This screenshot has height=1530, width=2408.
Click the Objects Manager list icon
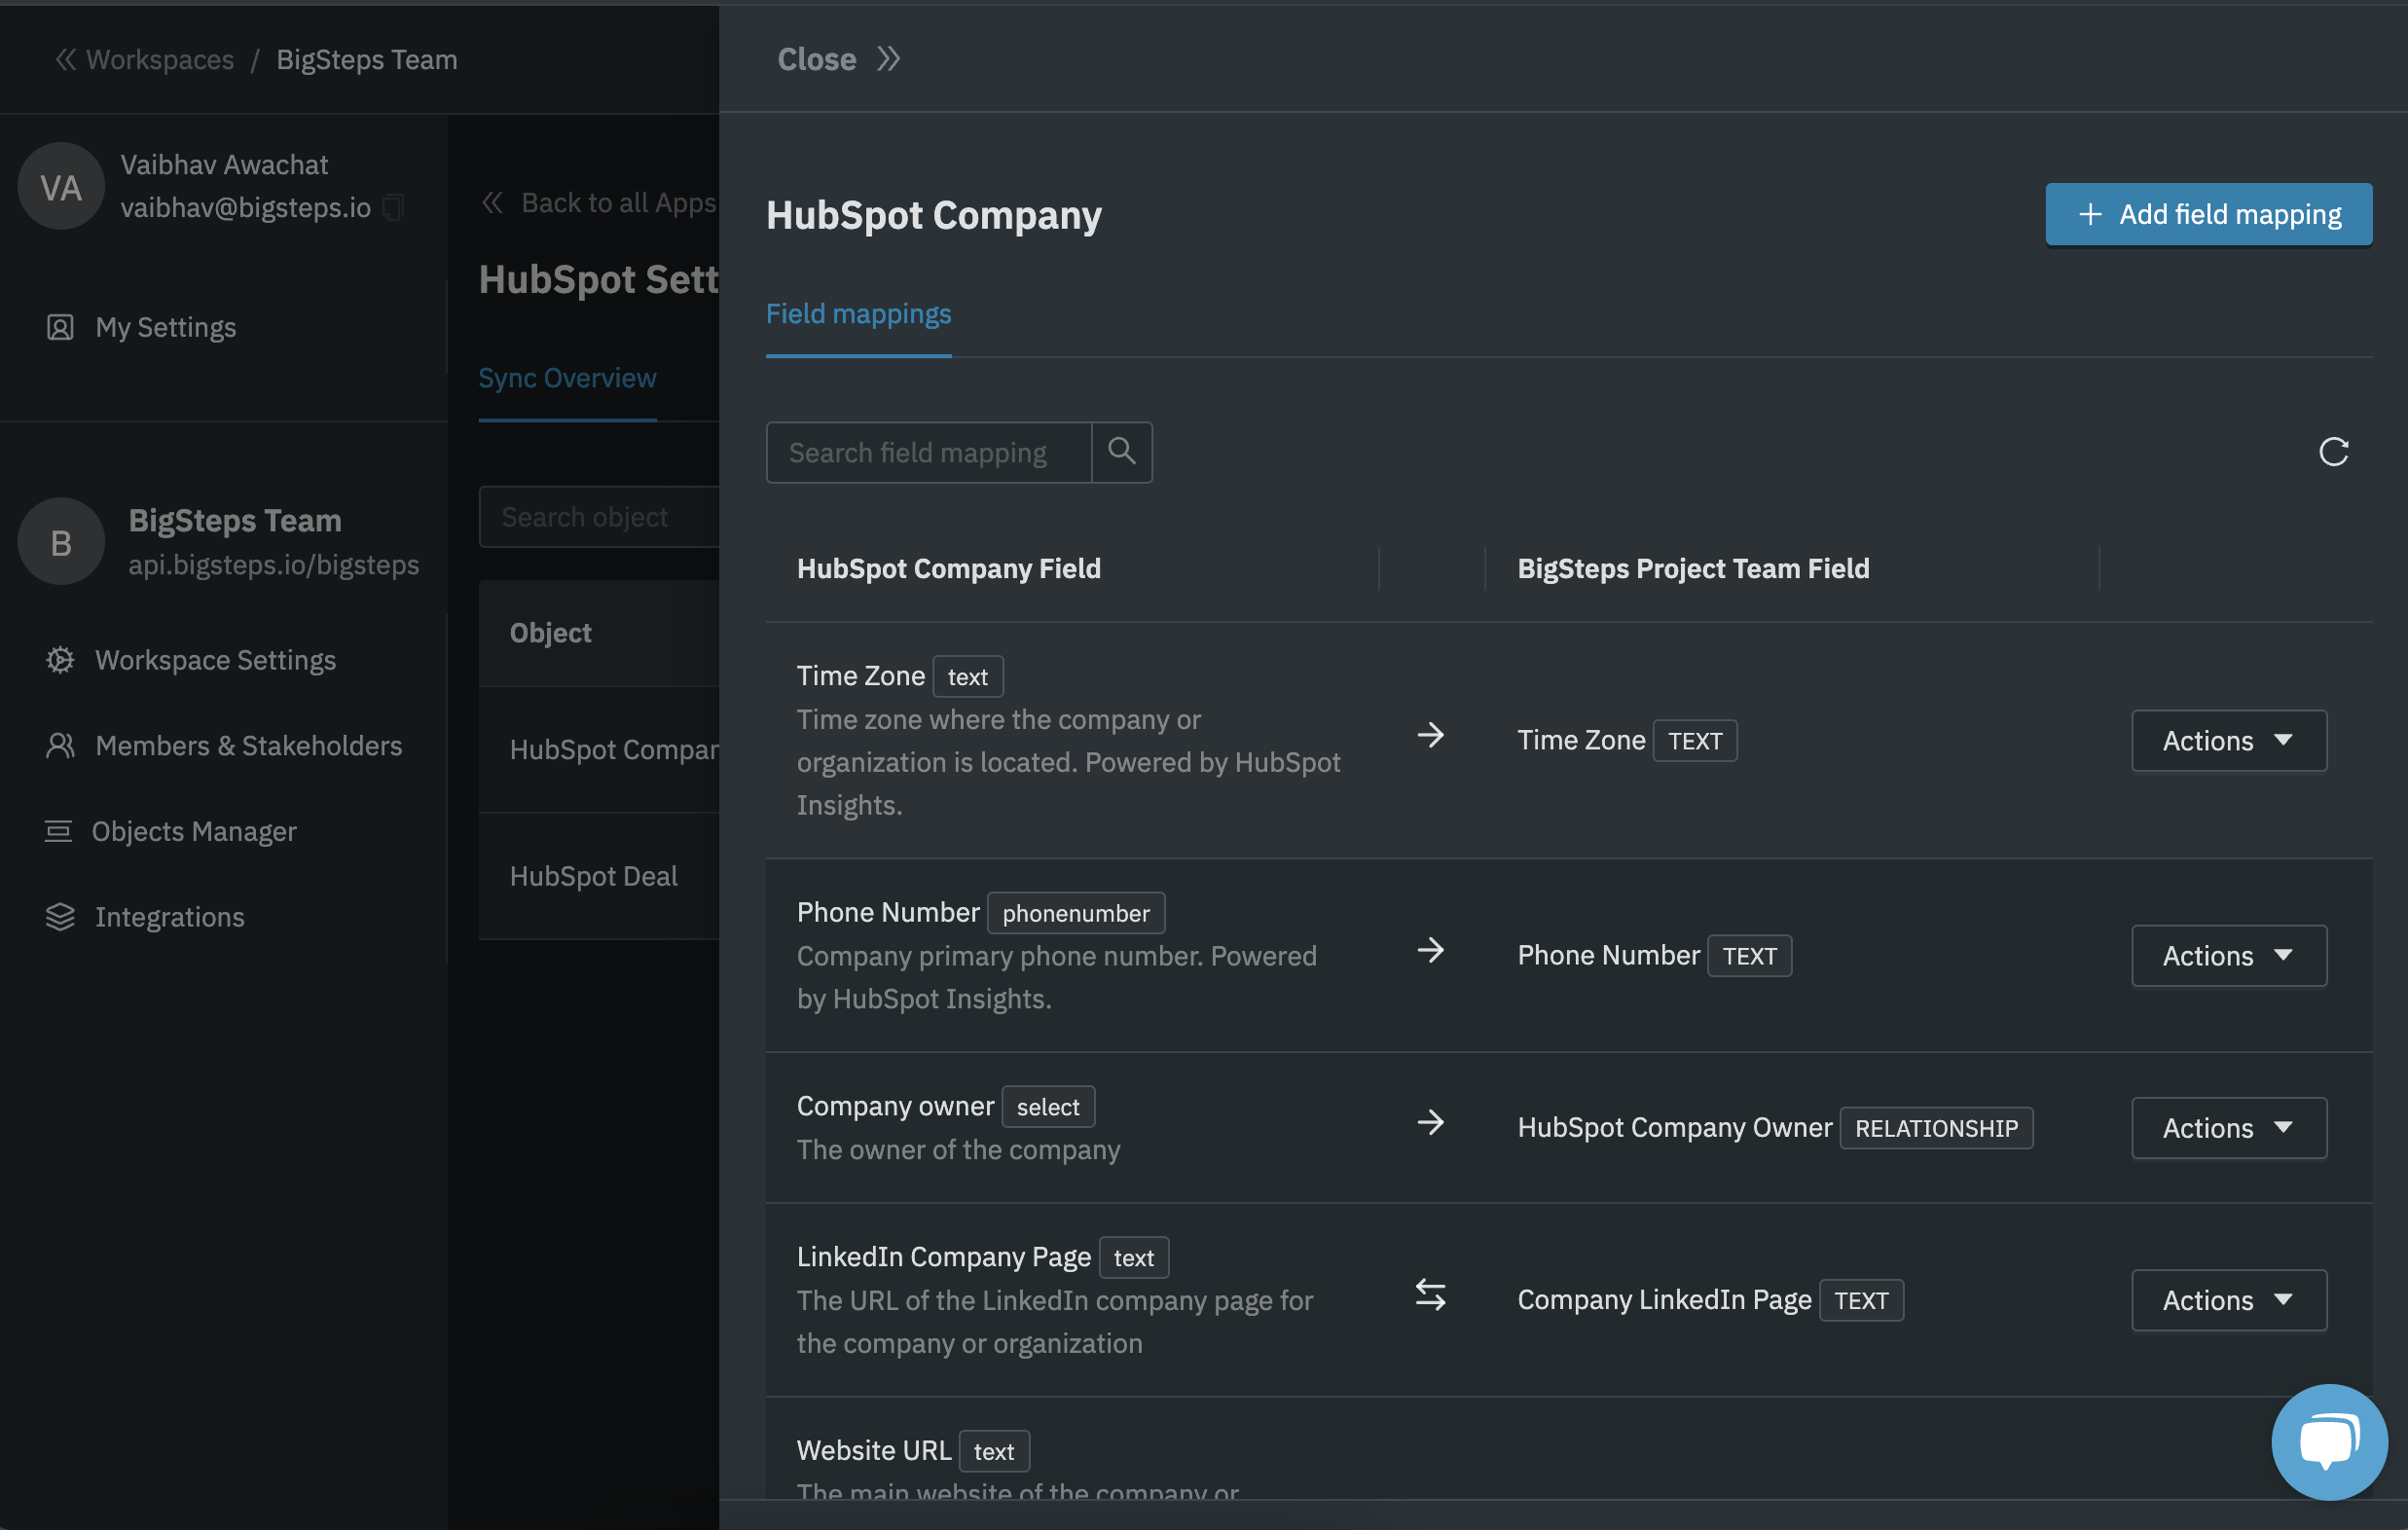(x=58, y=831)
